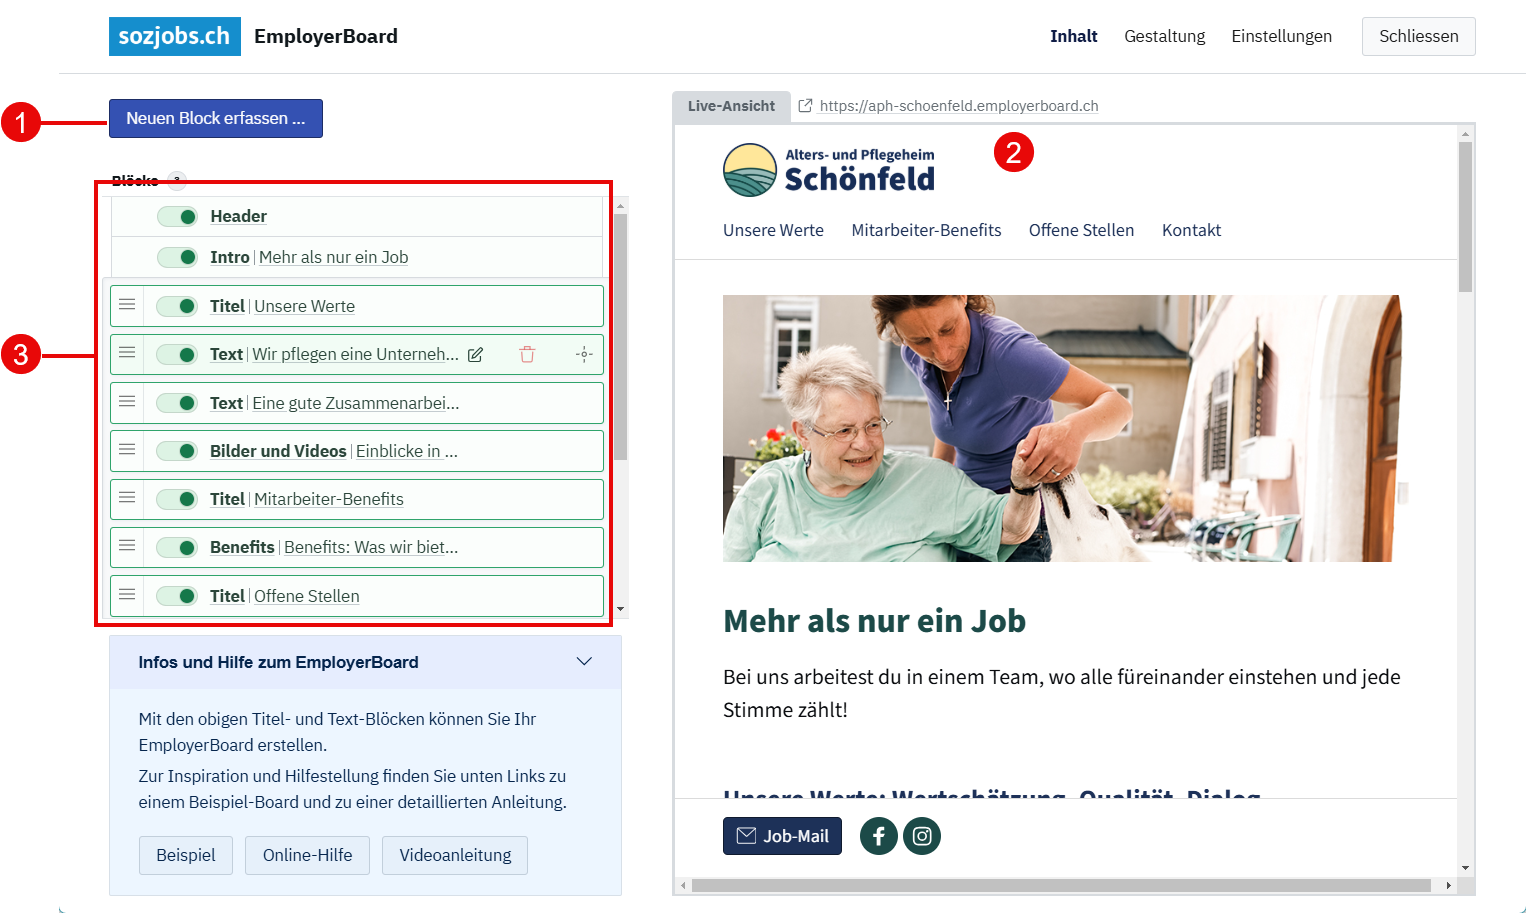Switch to the Gestaltung tab
This screenshot has height=913, width=1526.
click(x=1164, y=36)
